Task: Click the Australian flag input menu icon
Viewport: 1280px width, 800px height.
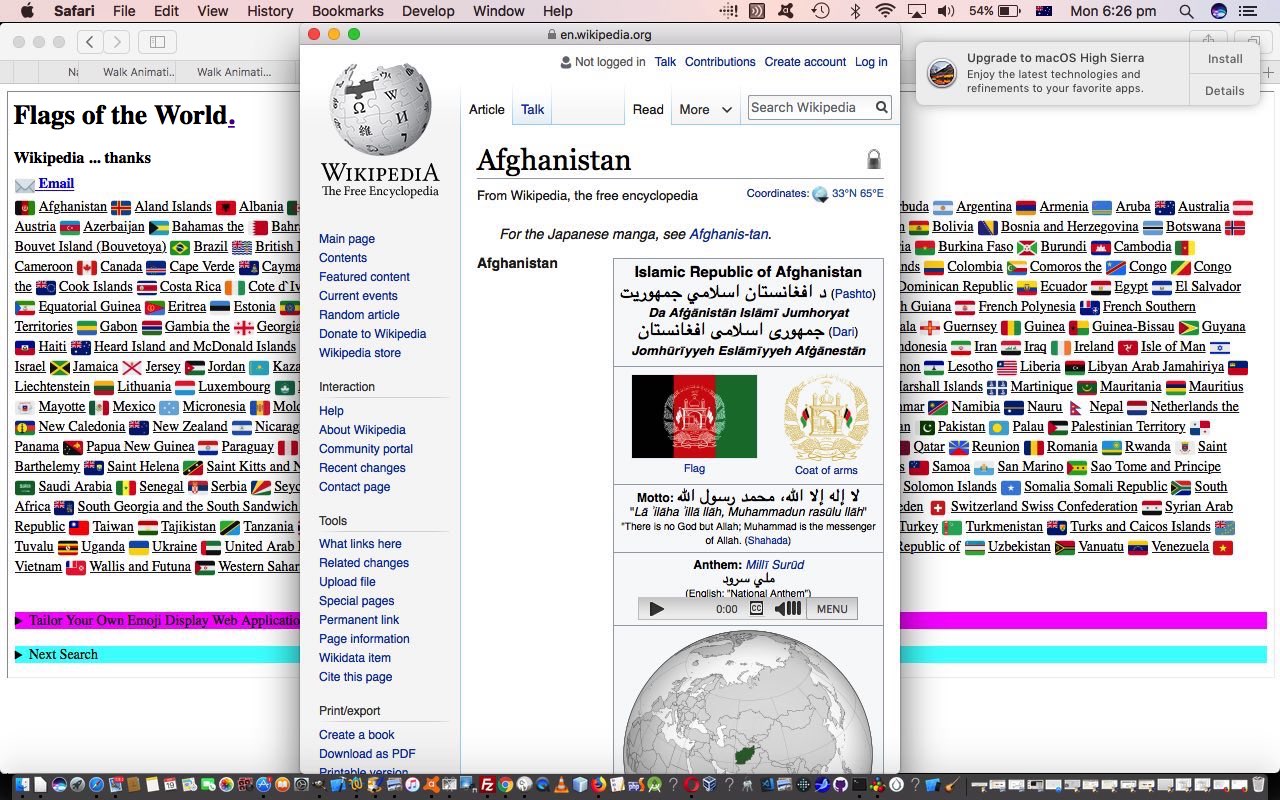Action: click(1044, 11)
